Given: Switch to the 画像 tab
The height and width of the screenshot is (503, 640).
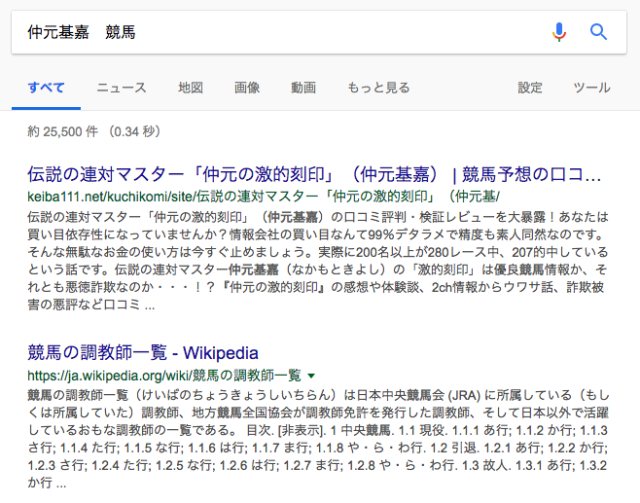Looking at the screenshot, I should [247, 88].
